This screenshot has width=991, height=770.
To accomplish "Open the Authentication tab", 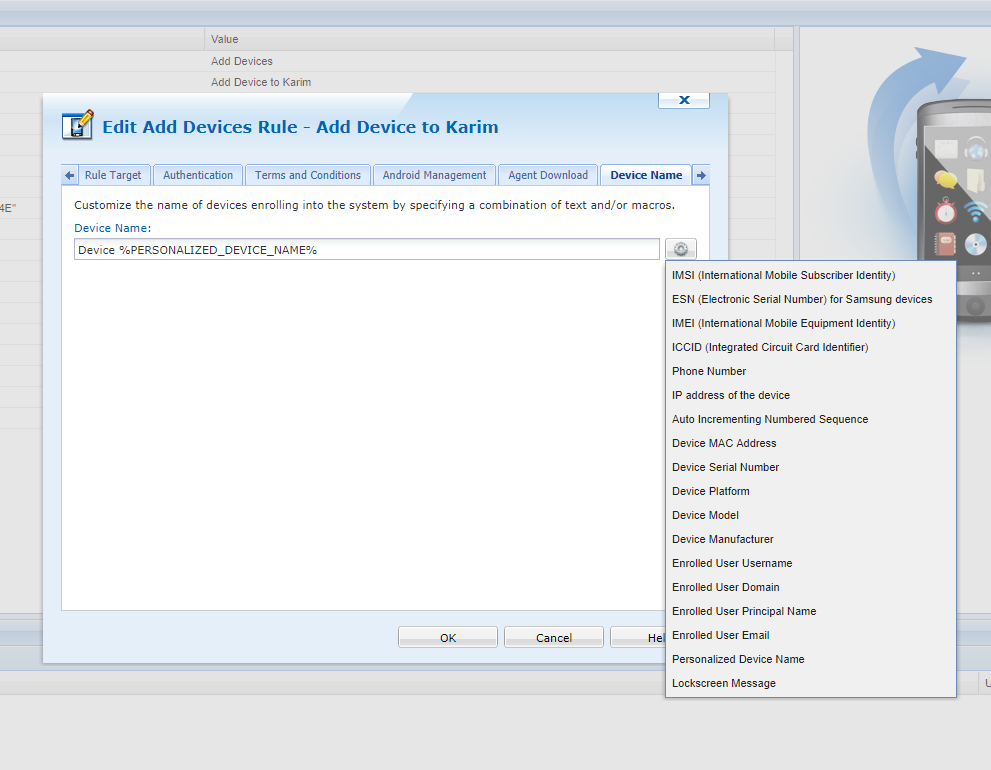I will [x=198, y=175].
